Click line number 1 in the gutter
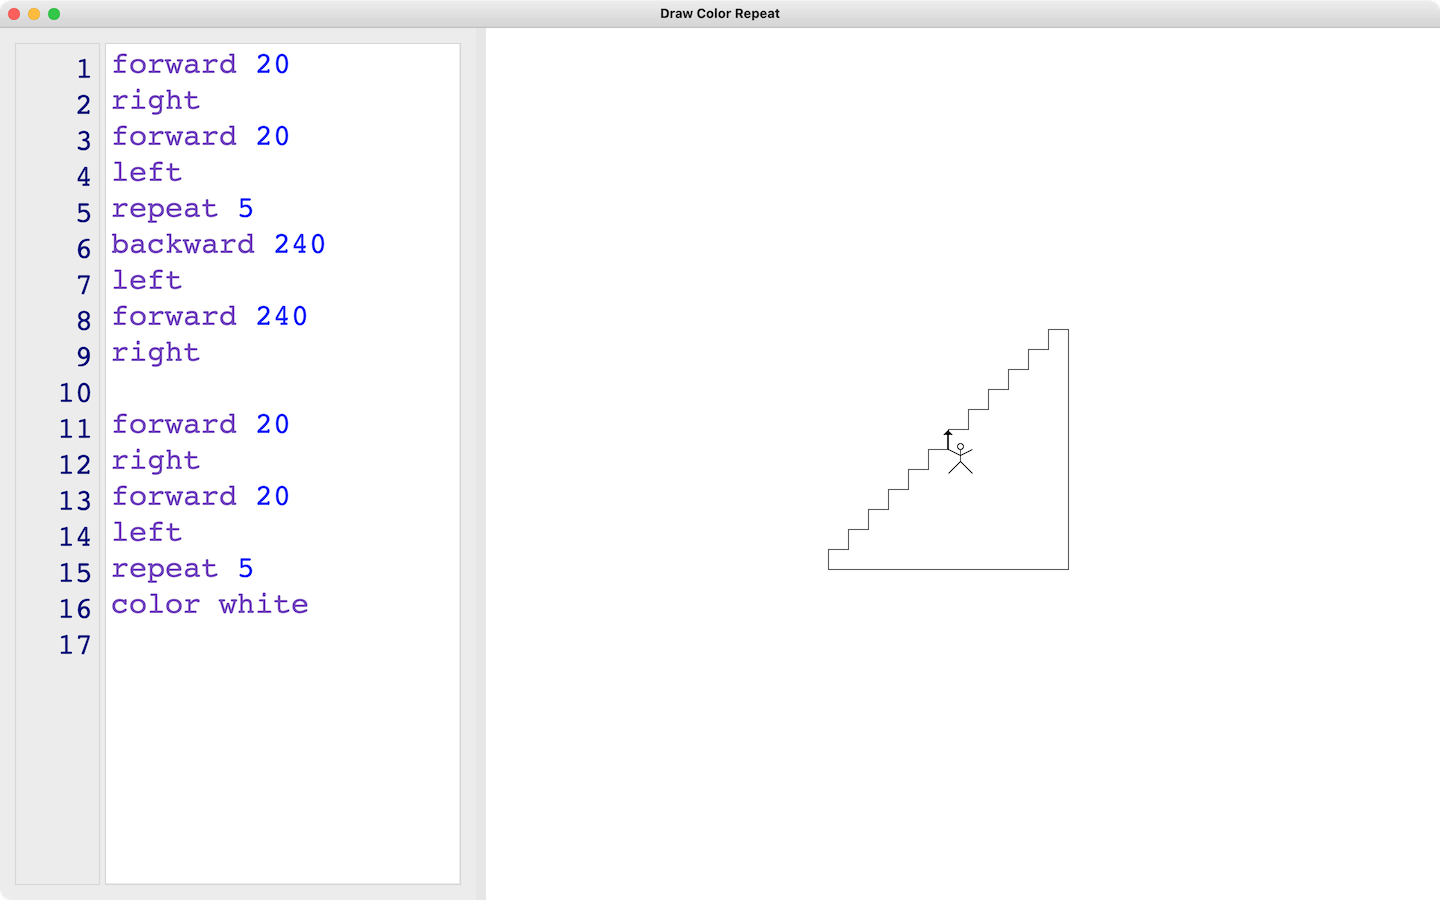The height and width of the screenshot is (900, 1440). (84, 69)
